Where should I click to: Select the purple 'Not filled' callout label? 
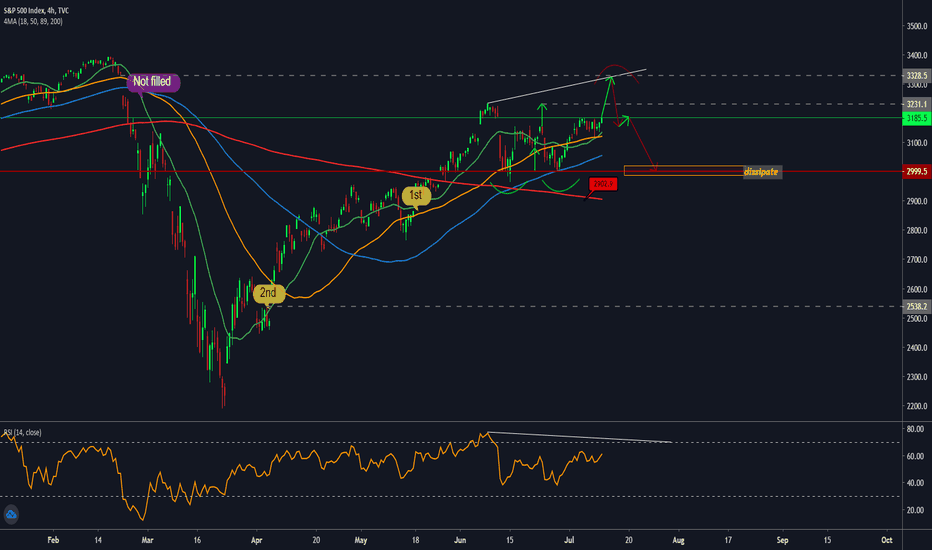pos(153,81)
